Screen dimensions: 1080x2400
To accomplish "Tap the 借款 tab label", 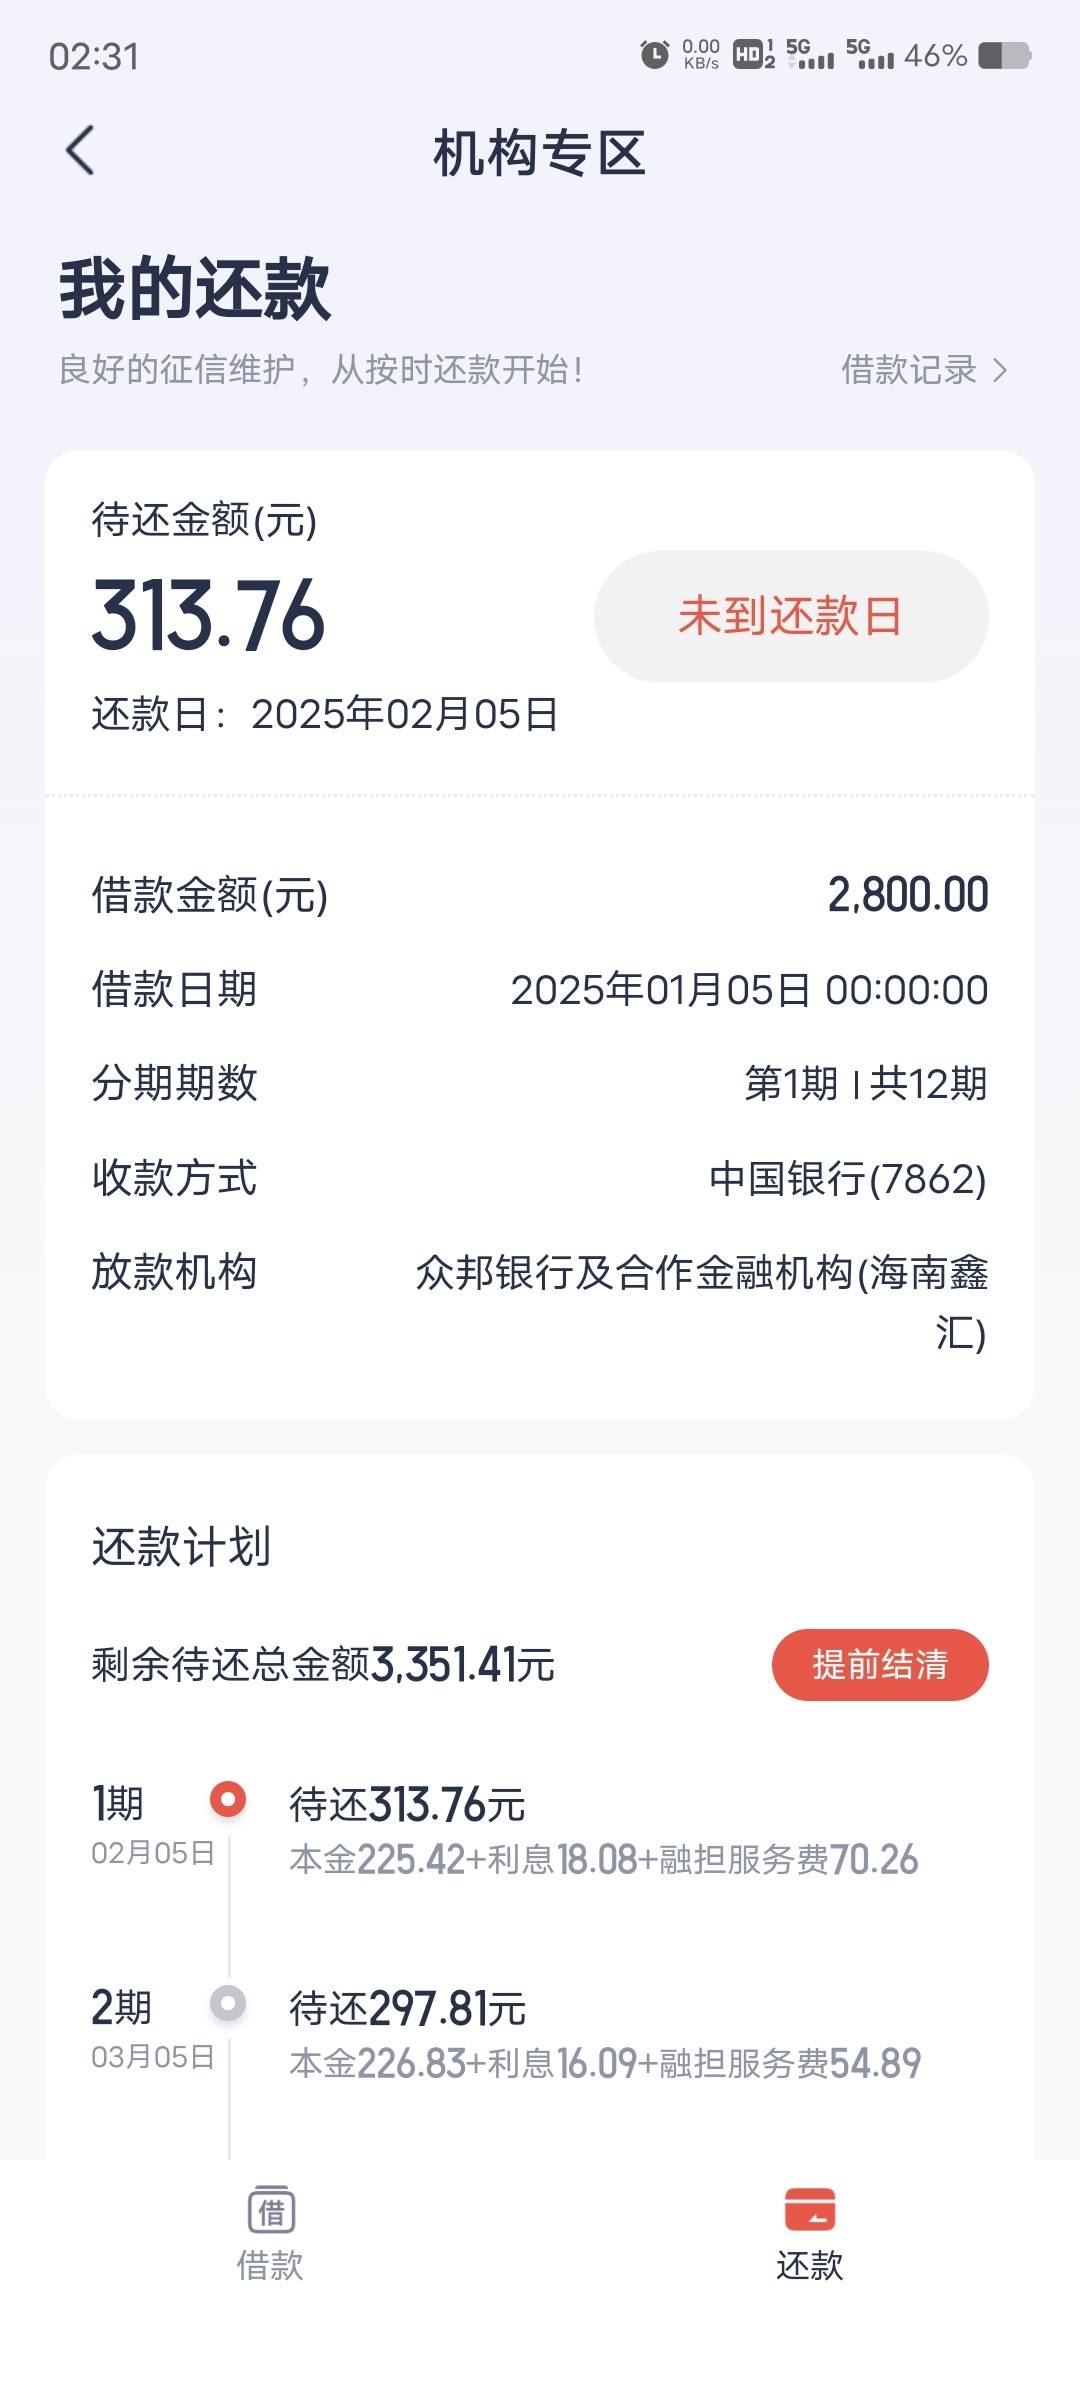I will click(270, 2266).
